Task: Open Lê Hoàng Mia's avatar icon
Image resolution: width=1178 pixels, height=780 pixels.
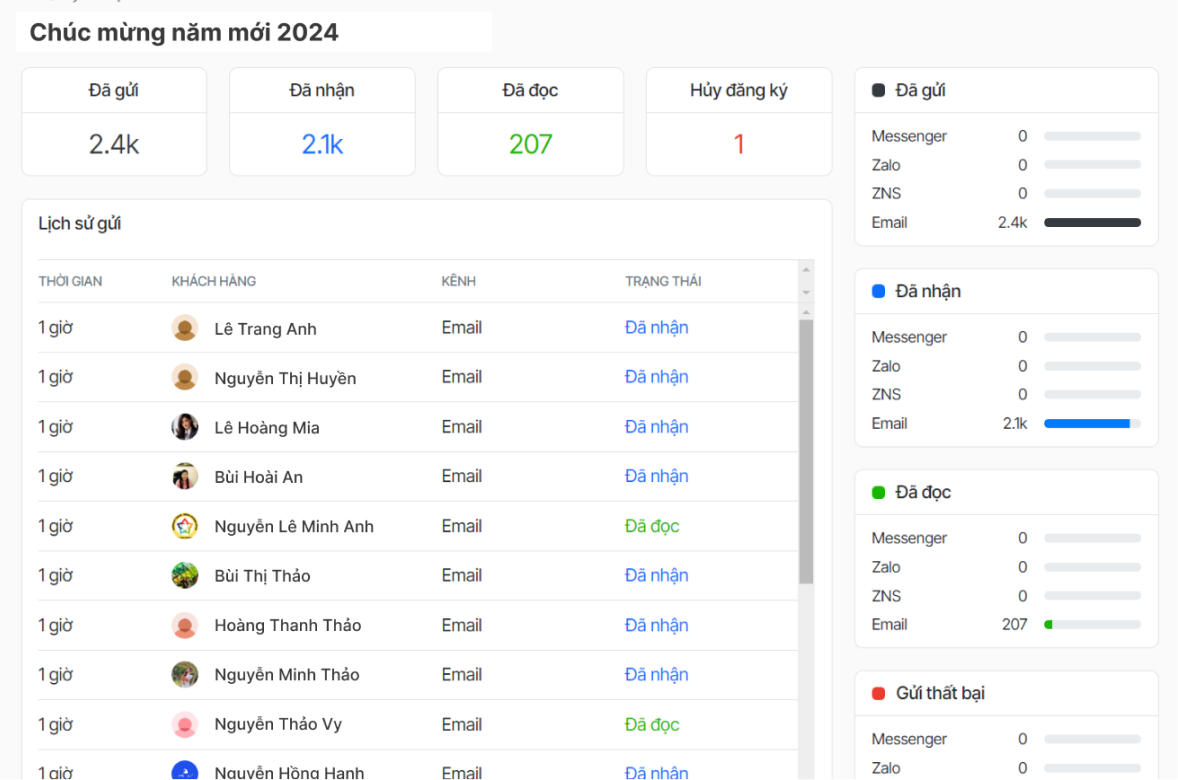Action: (x=185, y=426)
